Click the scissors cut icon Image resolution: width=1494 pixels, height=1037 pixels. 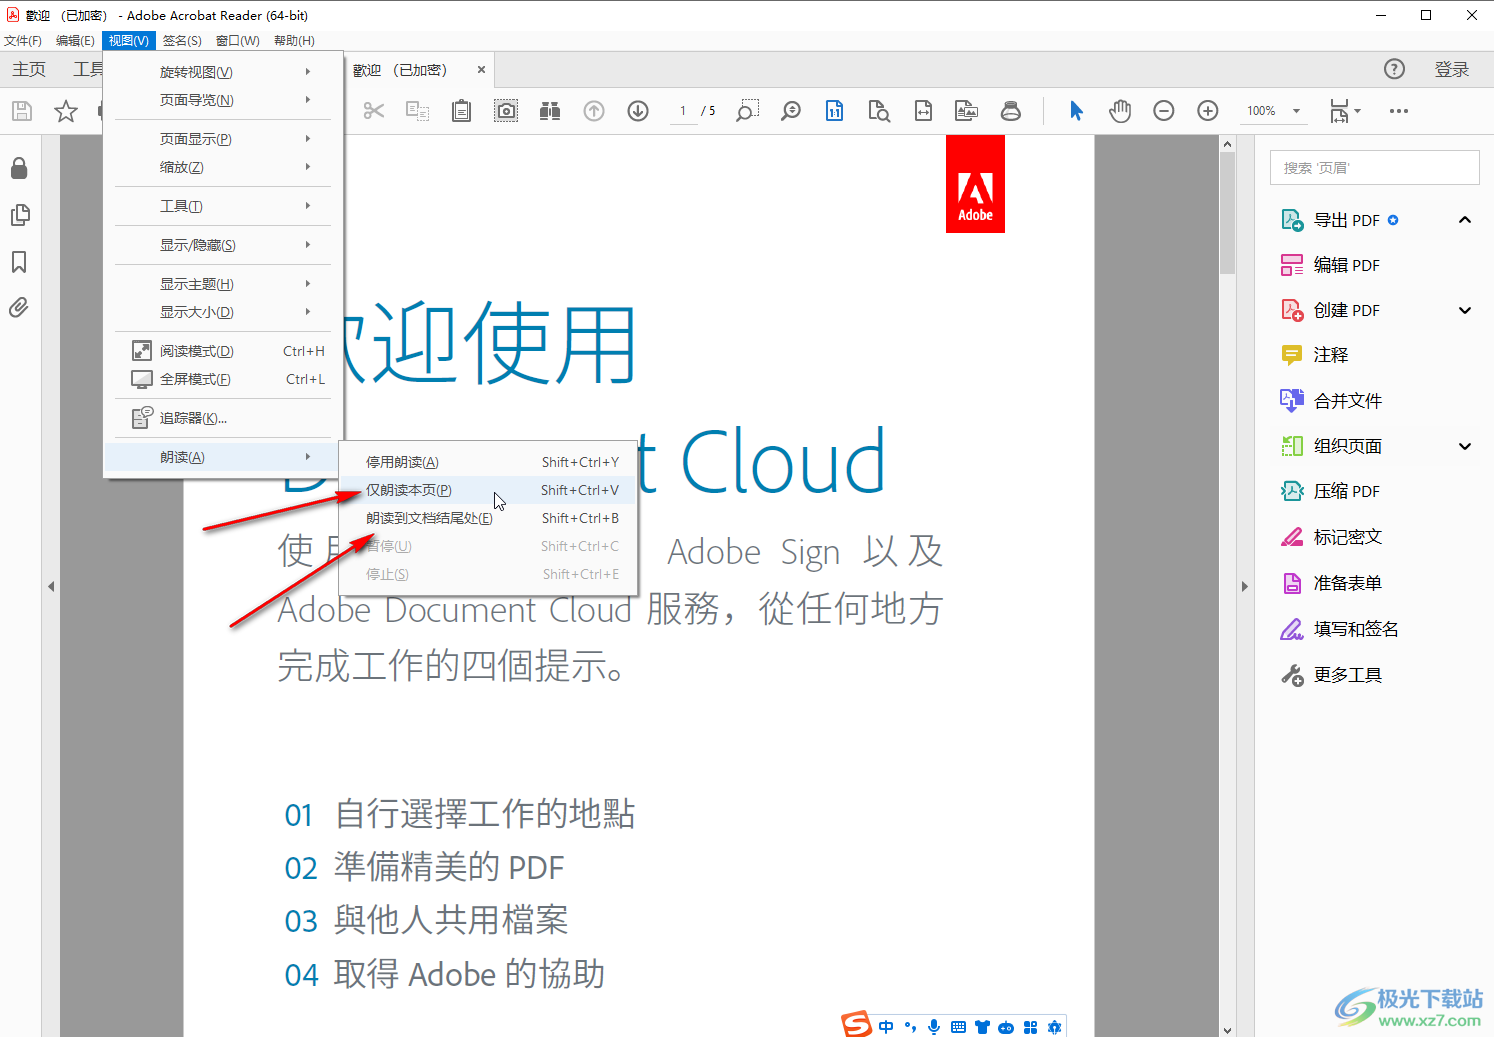(374, 111)
